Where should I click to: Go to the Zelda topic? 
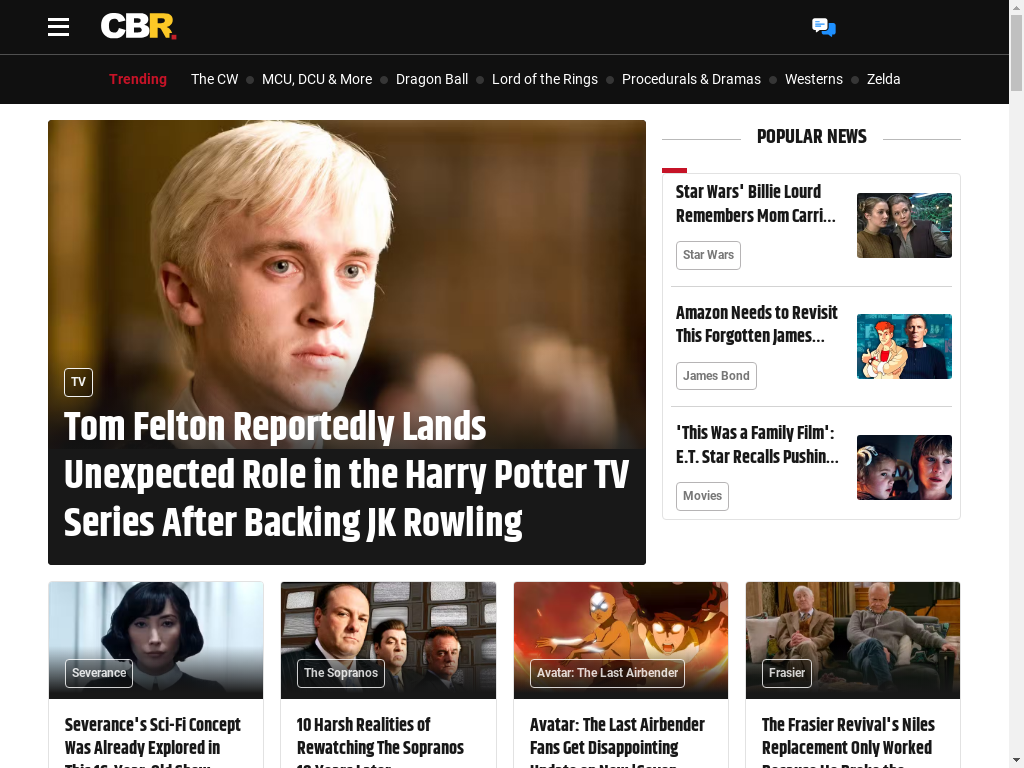pyautogui.click(x=884, y=79)
